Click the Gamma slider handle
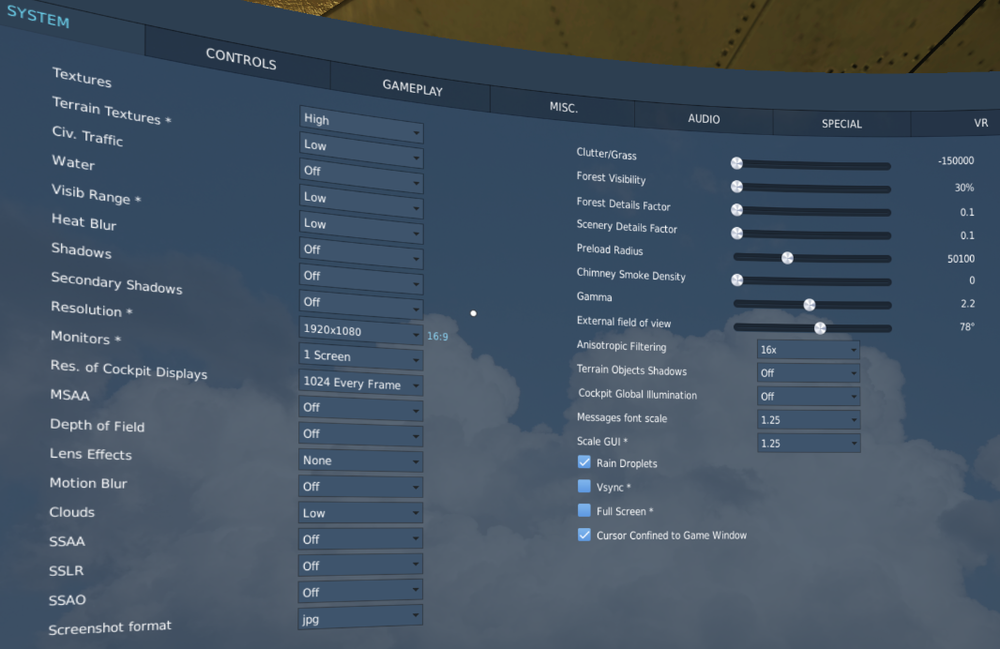The height and width of the screenshot is (649, 1000). (x=809, y=303)
